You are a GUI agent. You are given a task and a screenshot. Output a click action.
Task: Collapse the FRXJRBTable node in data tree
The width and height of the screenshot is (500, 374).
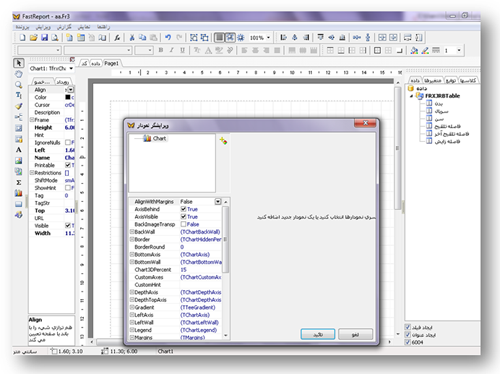point(412,96)
